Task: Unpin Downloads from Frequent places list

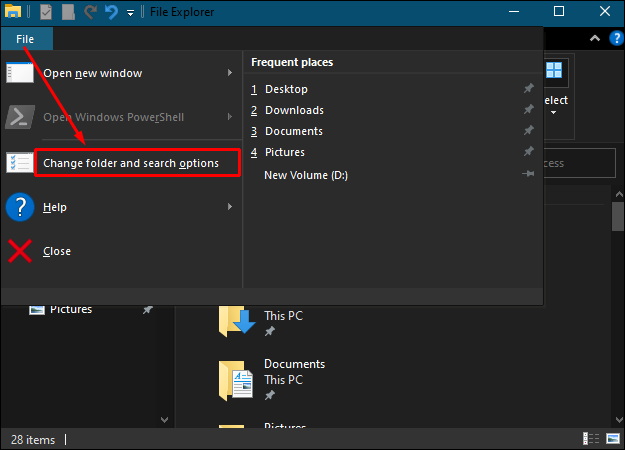Action: click(x=529, y=110)
